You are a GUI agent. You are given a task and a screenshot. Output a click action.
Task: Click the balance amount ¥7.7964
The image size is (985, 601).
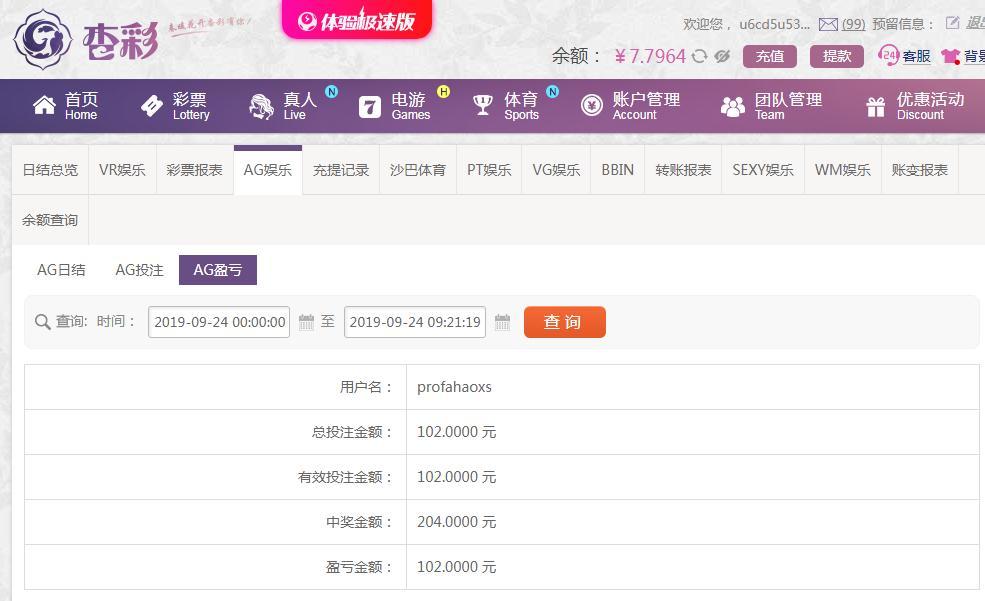(x=650, y=57)
